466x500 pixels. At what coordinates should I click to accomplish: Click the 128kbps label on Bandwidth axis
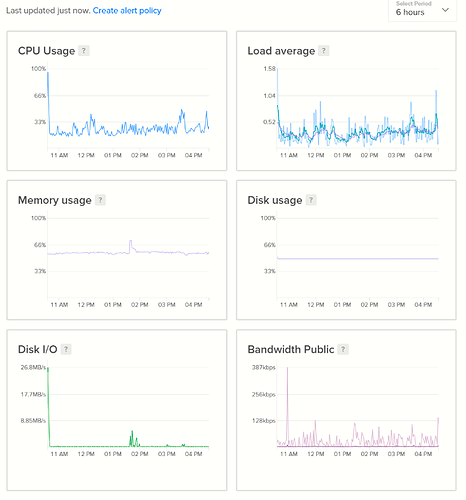tap(263, 421)
